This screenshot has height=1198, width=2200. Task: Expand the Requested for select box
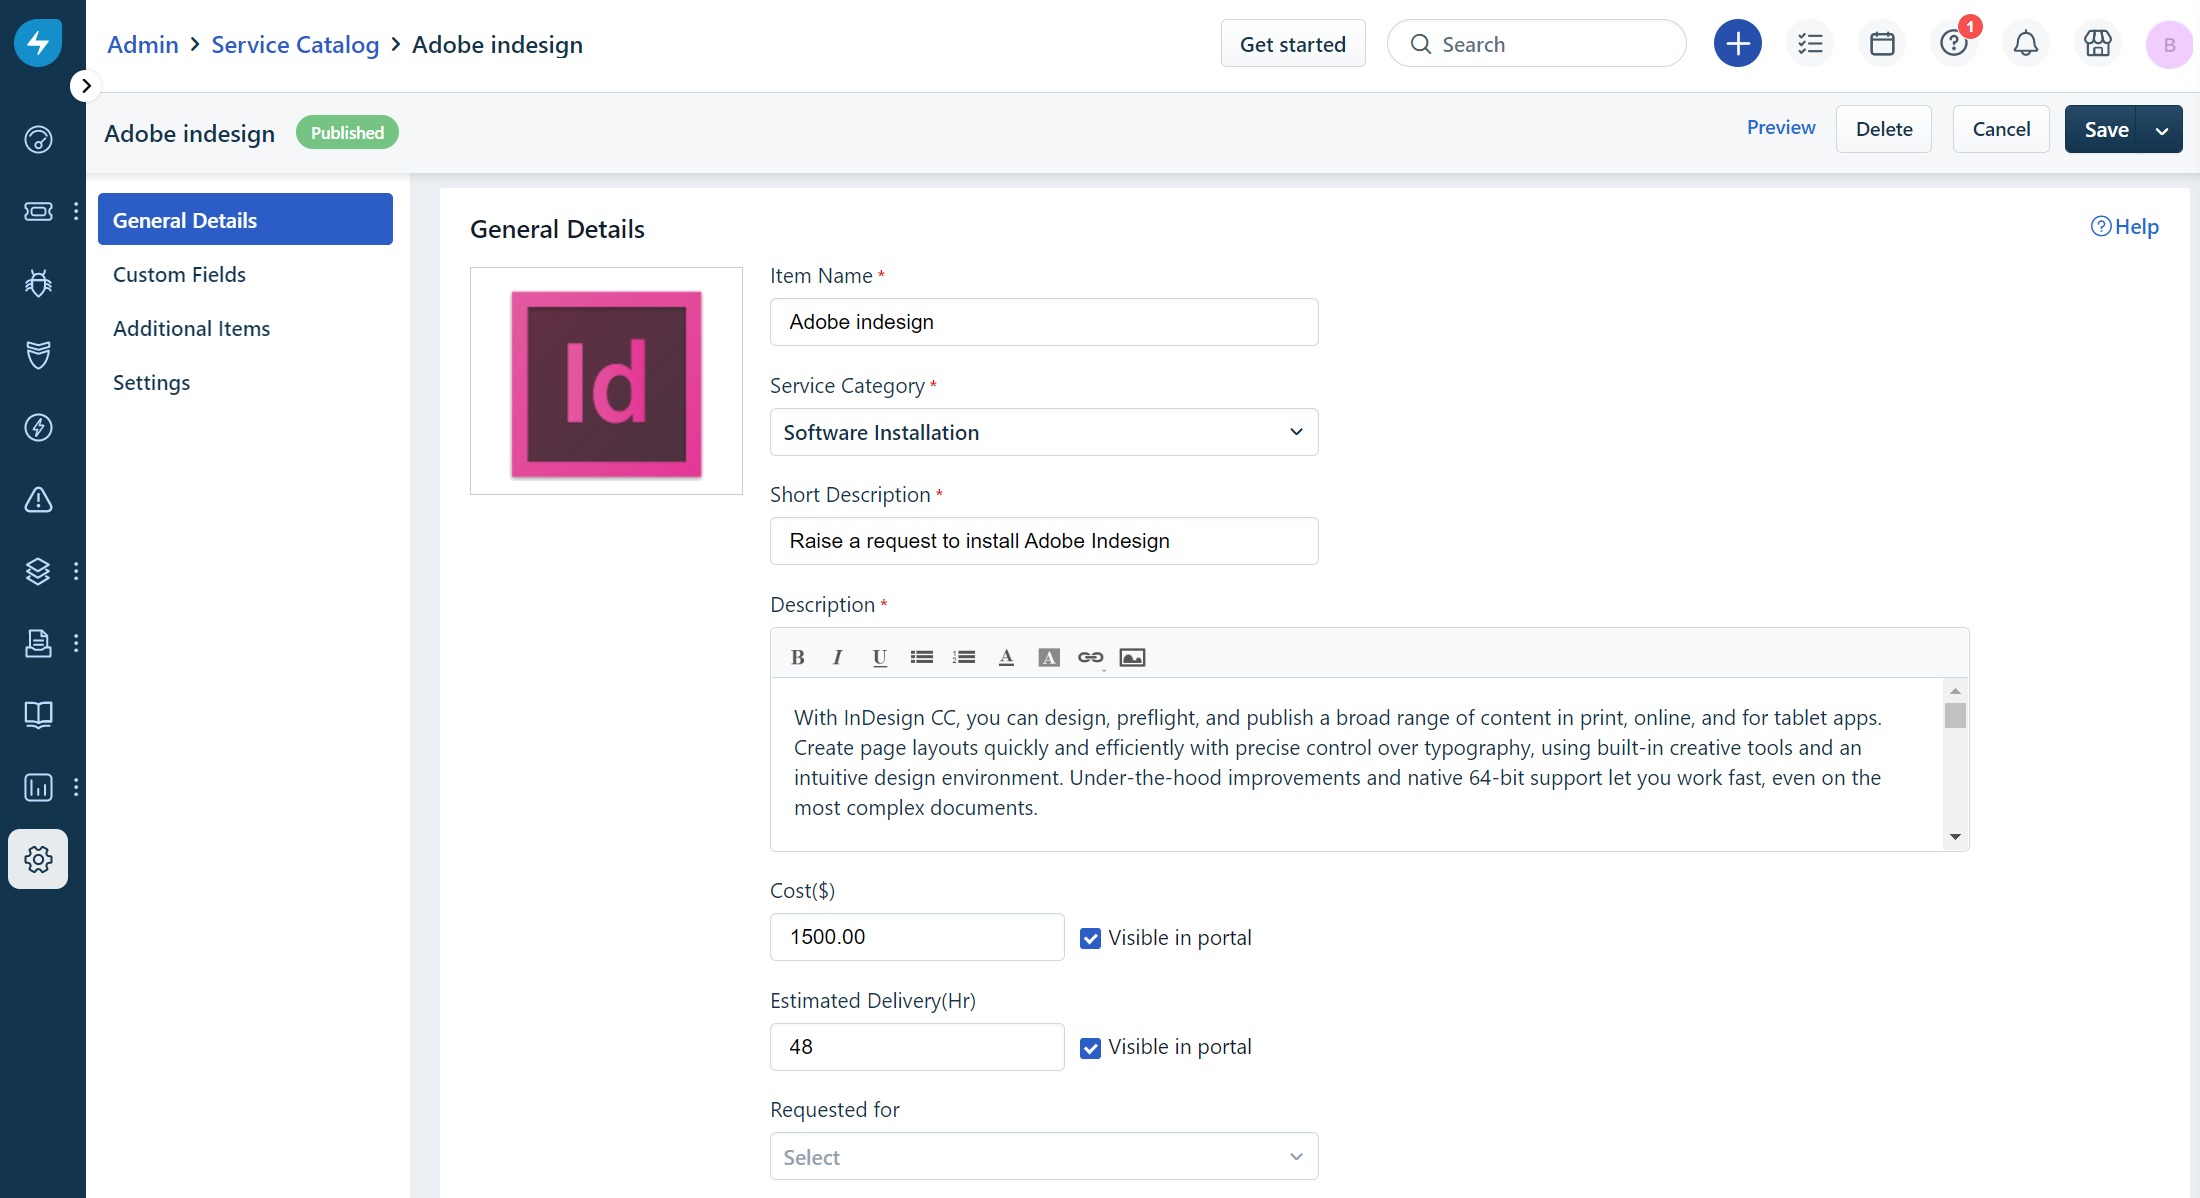coord(1043,1156)
